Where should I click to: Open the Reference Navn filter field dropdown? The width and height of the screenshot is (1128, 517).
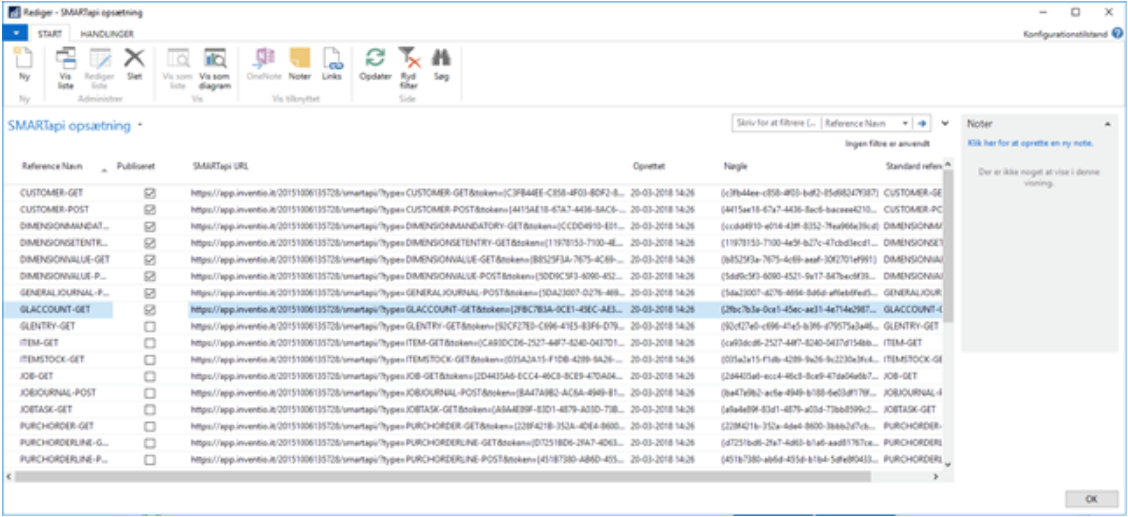(x=906, y=123)
